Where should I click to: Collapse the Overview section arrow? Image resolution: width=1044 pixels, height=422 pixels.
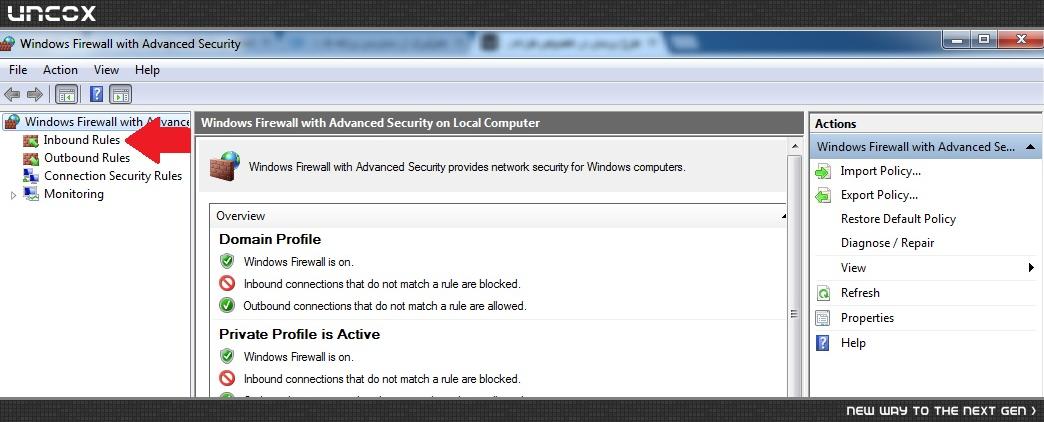click(x=783, y=216)
